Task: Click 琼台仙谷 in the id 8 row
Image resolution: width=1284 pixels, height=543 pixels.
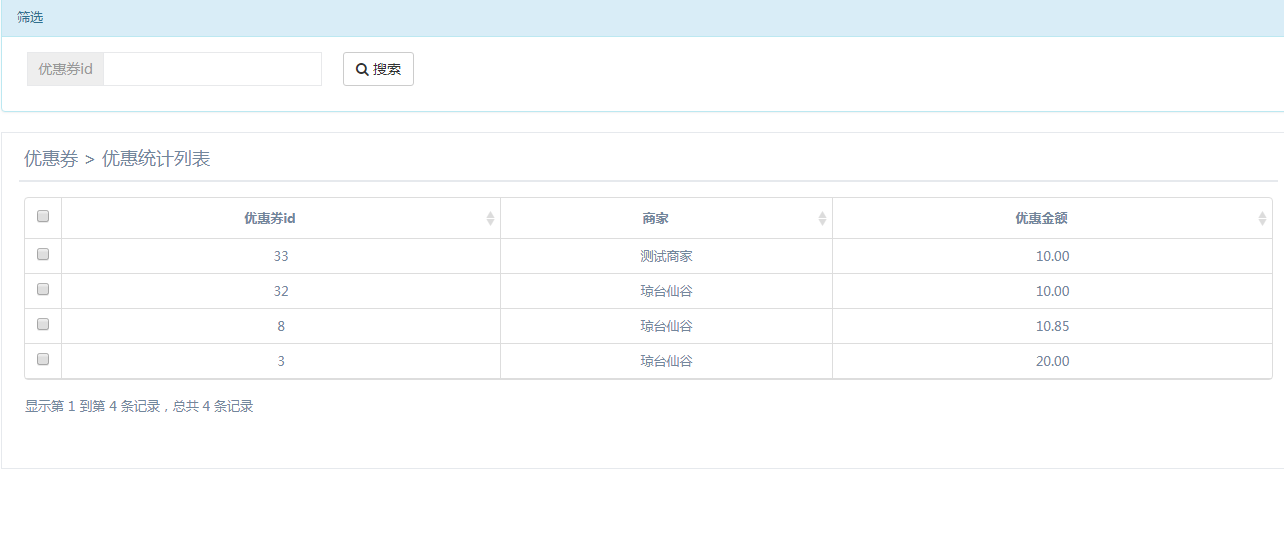Action: coord(666,326)
